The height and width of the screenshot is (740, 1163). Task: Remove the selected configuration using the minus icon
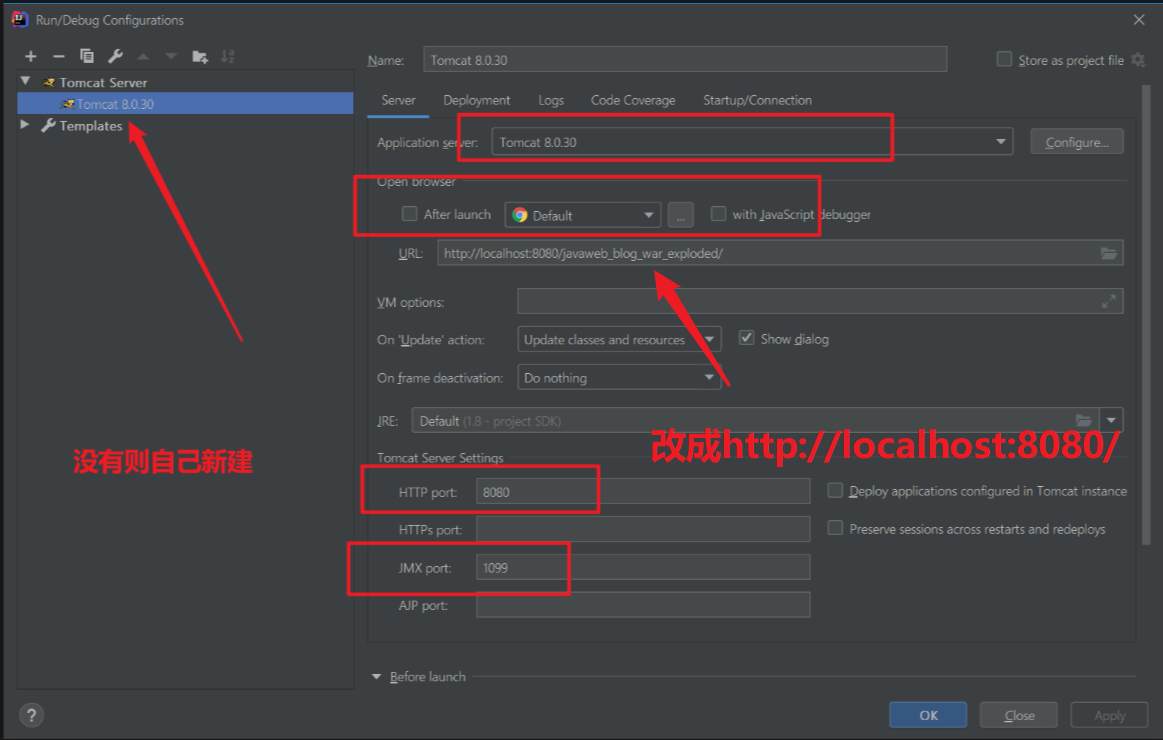click(x=59, y=56)
